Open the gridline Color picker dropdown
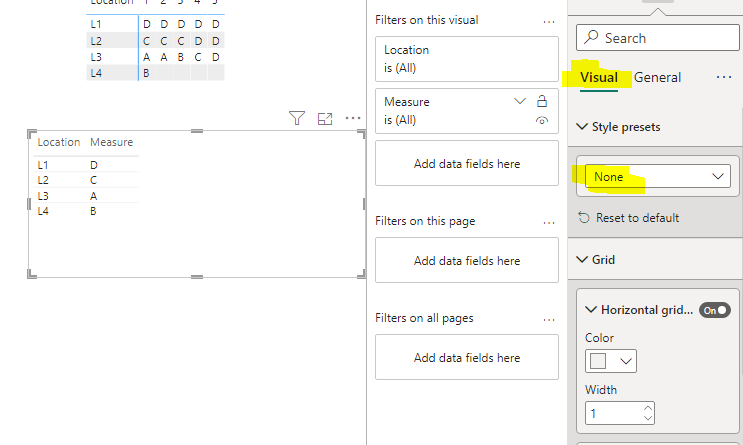The height and width of the screenshot is (445, 743). [611, 361]
